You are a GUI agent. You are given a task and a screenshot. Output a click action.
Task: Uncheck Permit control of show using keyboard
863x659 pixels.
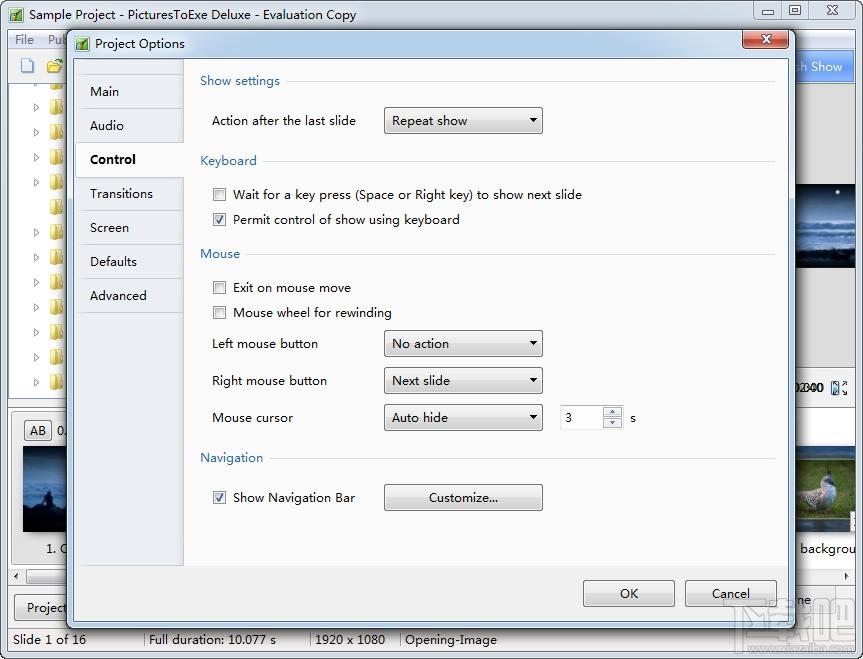[x=219, y=220]
